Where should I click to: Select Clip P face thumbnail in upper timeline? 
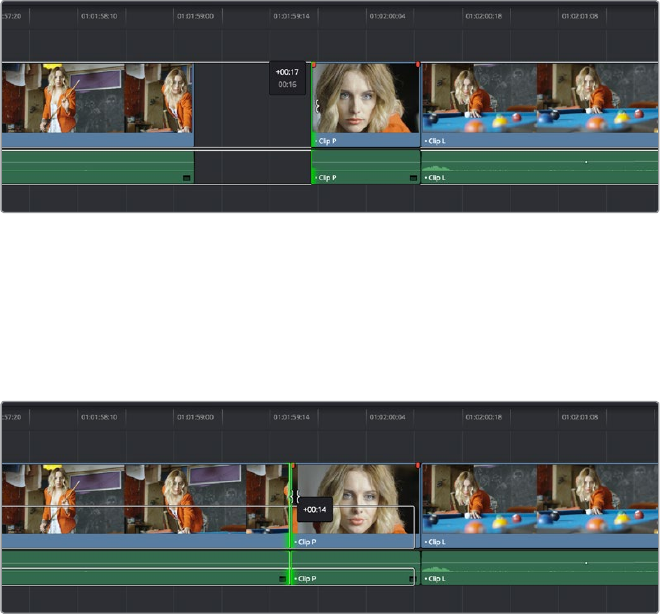click(365, 98)
